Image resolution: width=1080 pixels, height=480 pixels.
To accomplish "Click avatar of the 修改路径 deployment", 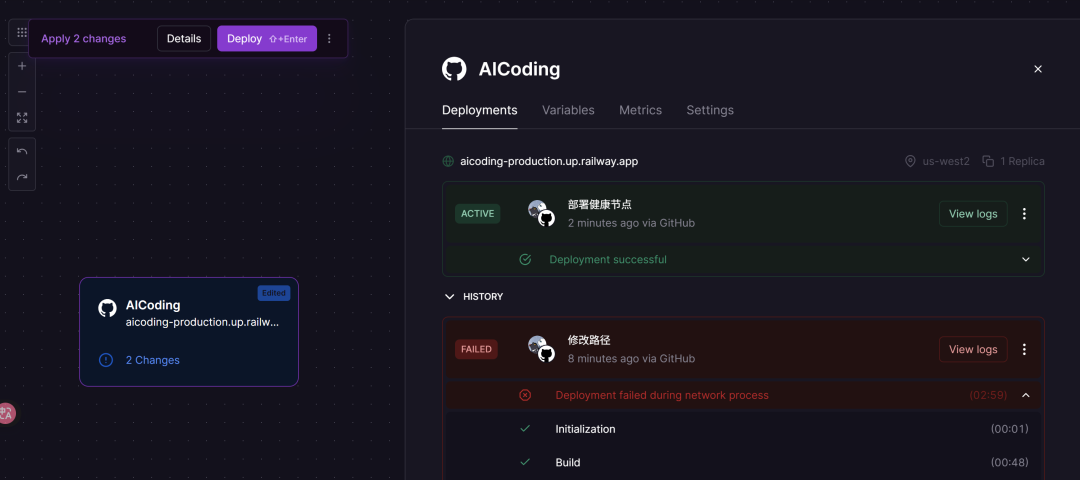I will (x=541, y=349).
